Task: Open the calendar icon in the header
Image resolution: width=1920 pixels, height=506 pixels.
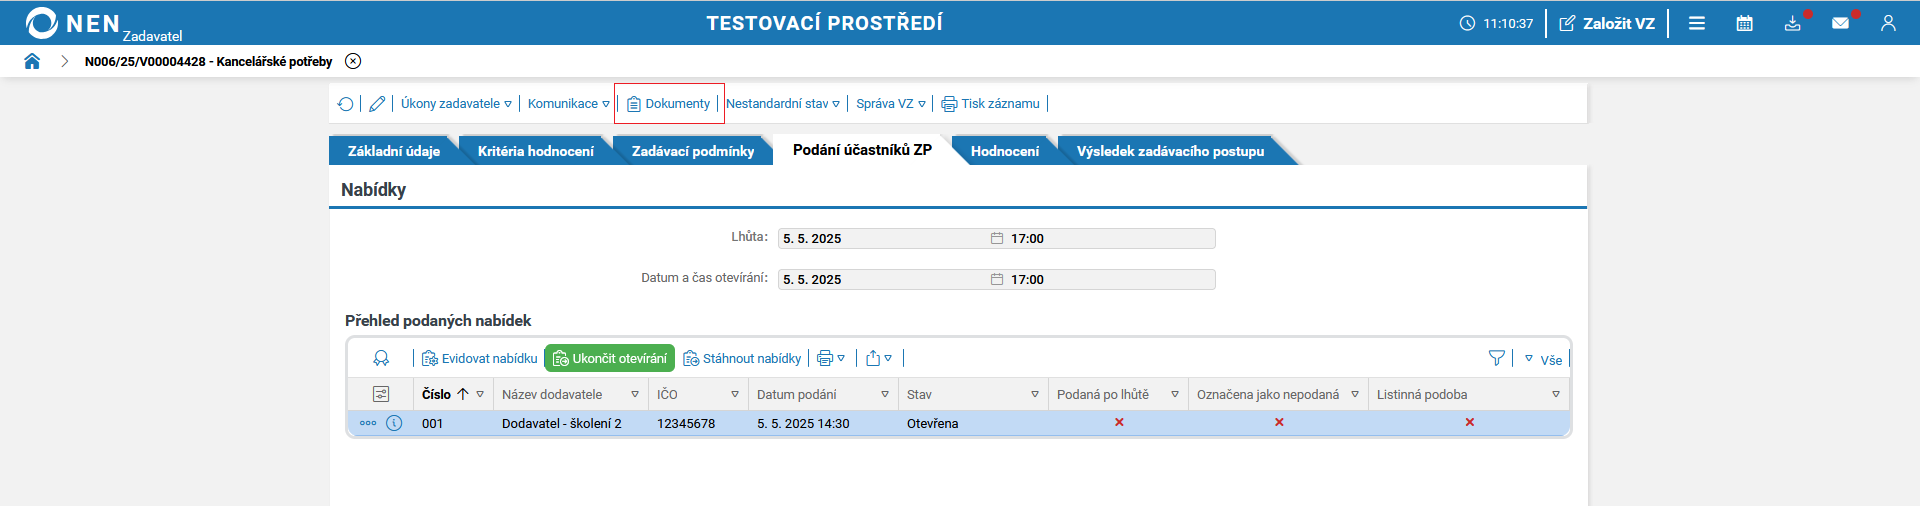Action: pyautogui.click(x=1744, y=23)
